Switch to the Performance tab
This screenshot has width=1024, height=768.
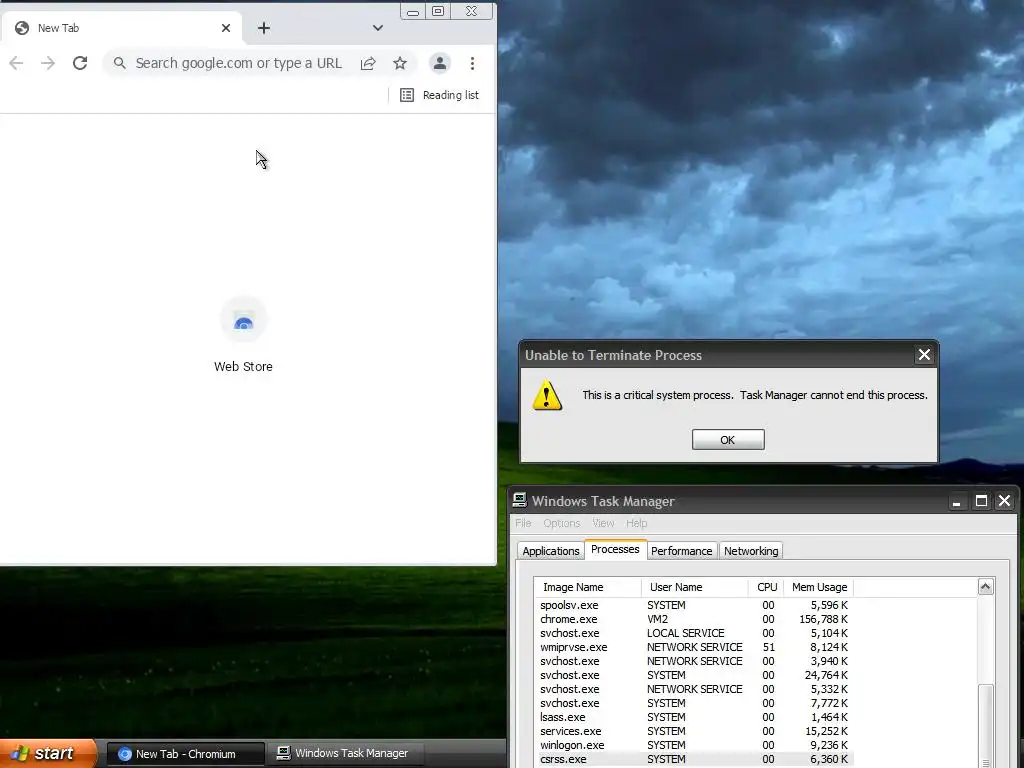click(682, 551)
